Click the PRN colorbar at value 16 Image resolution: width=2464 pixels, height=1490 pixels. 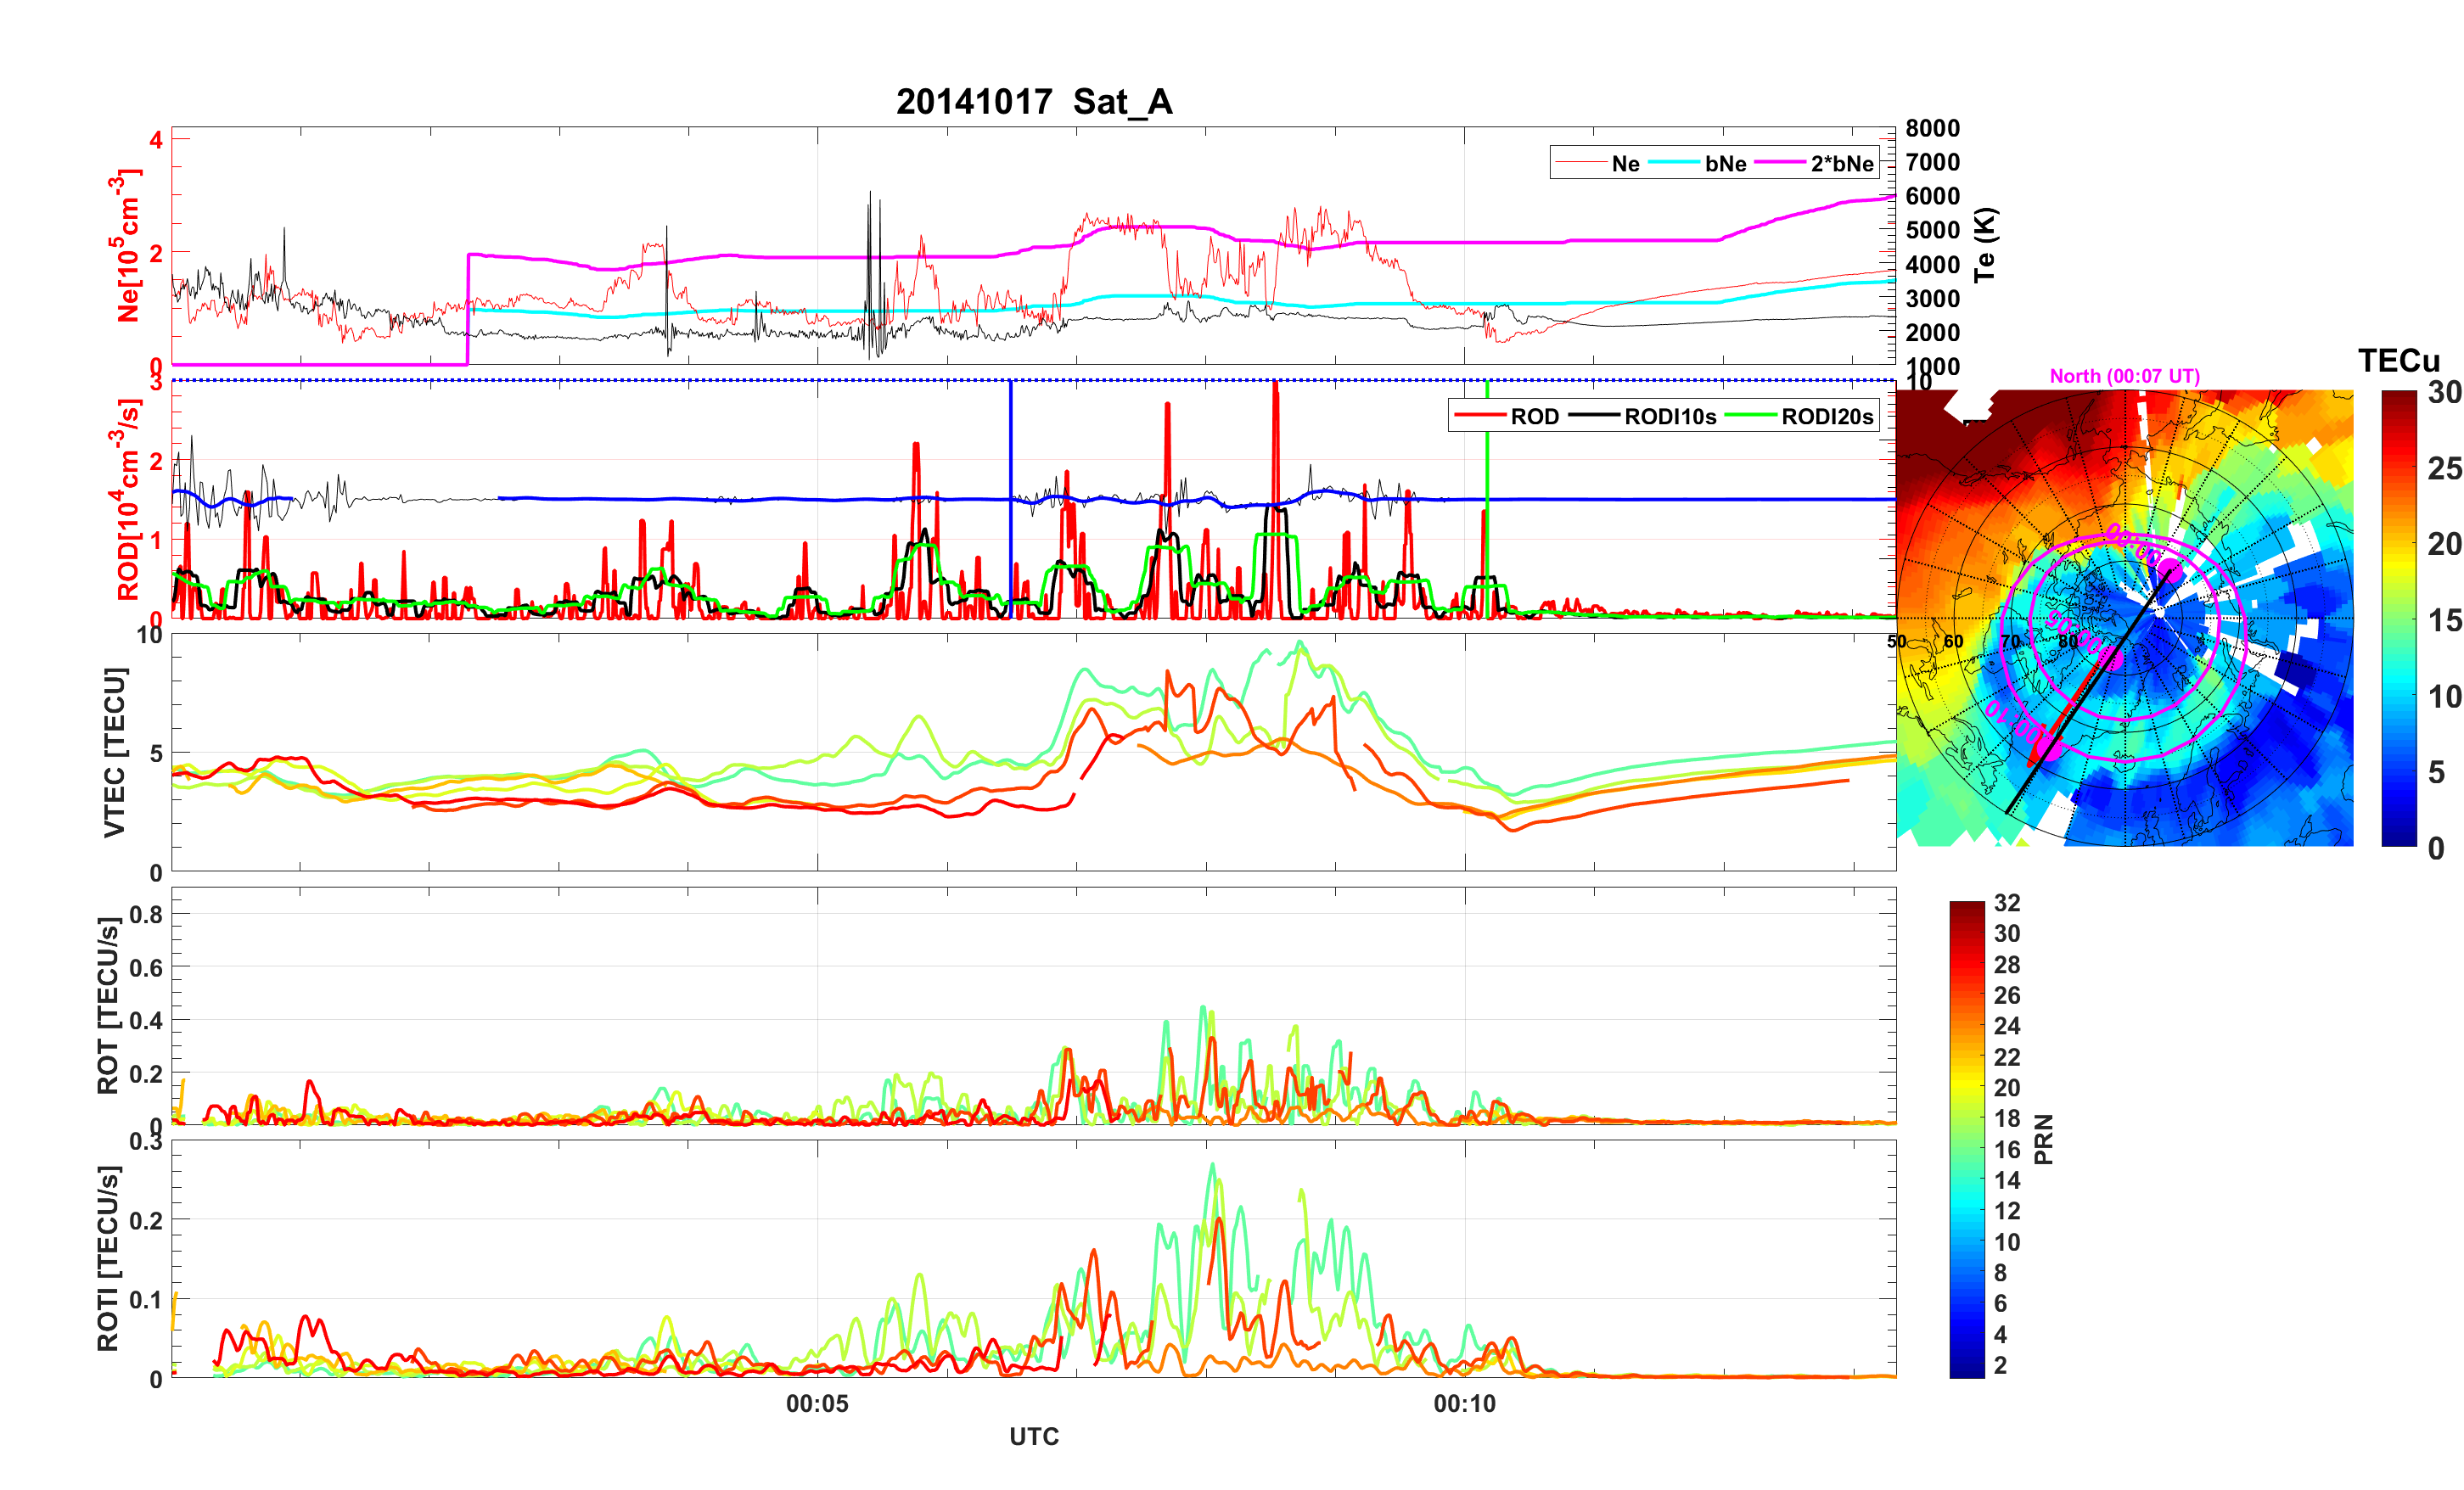pos(1967,1149)
